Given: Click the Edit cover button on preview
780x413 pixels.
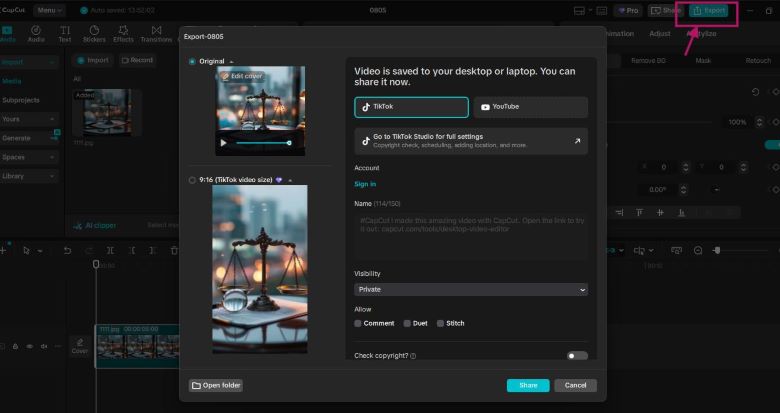Looking at the screenshot, I should pos(242,77).
